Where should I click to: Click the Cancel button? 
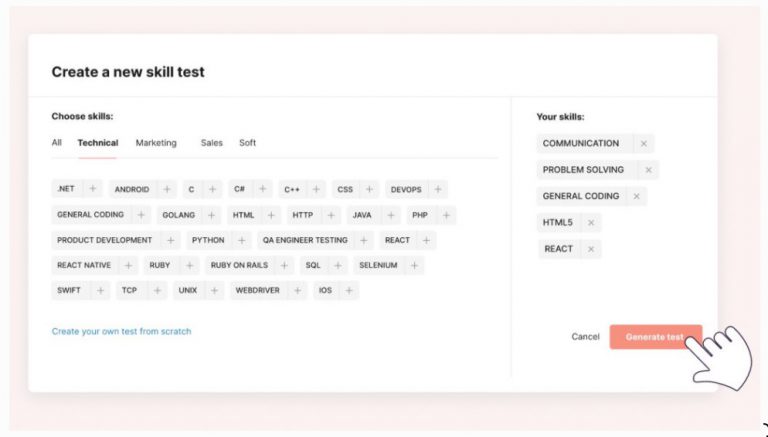tap(585, 337)
